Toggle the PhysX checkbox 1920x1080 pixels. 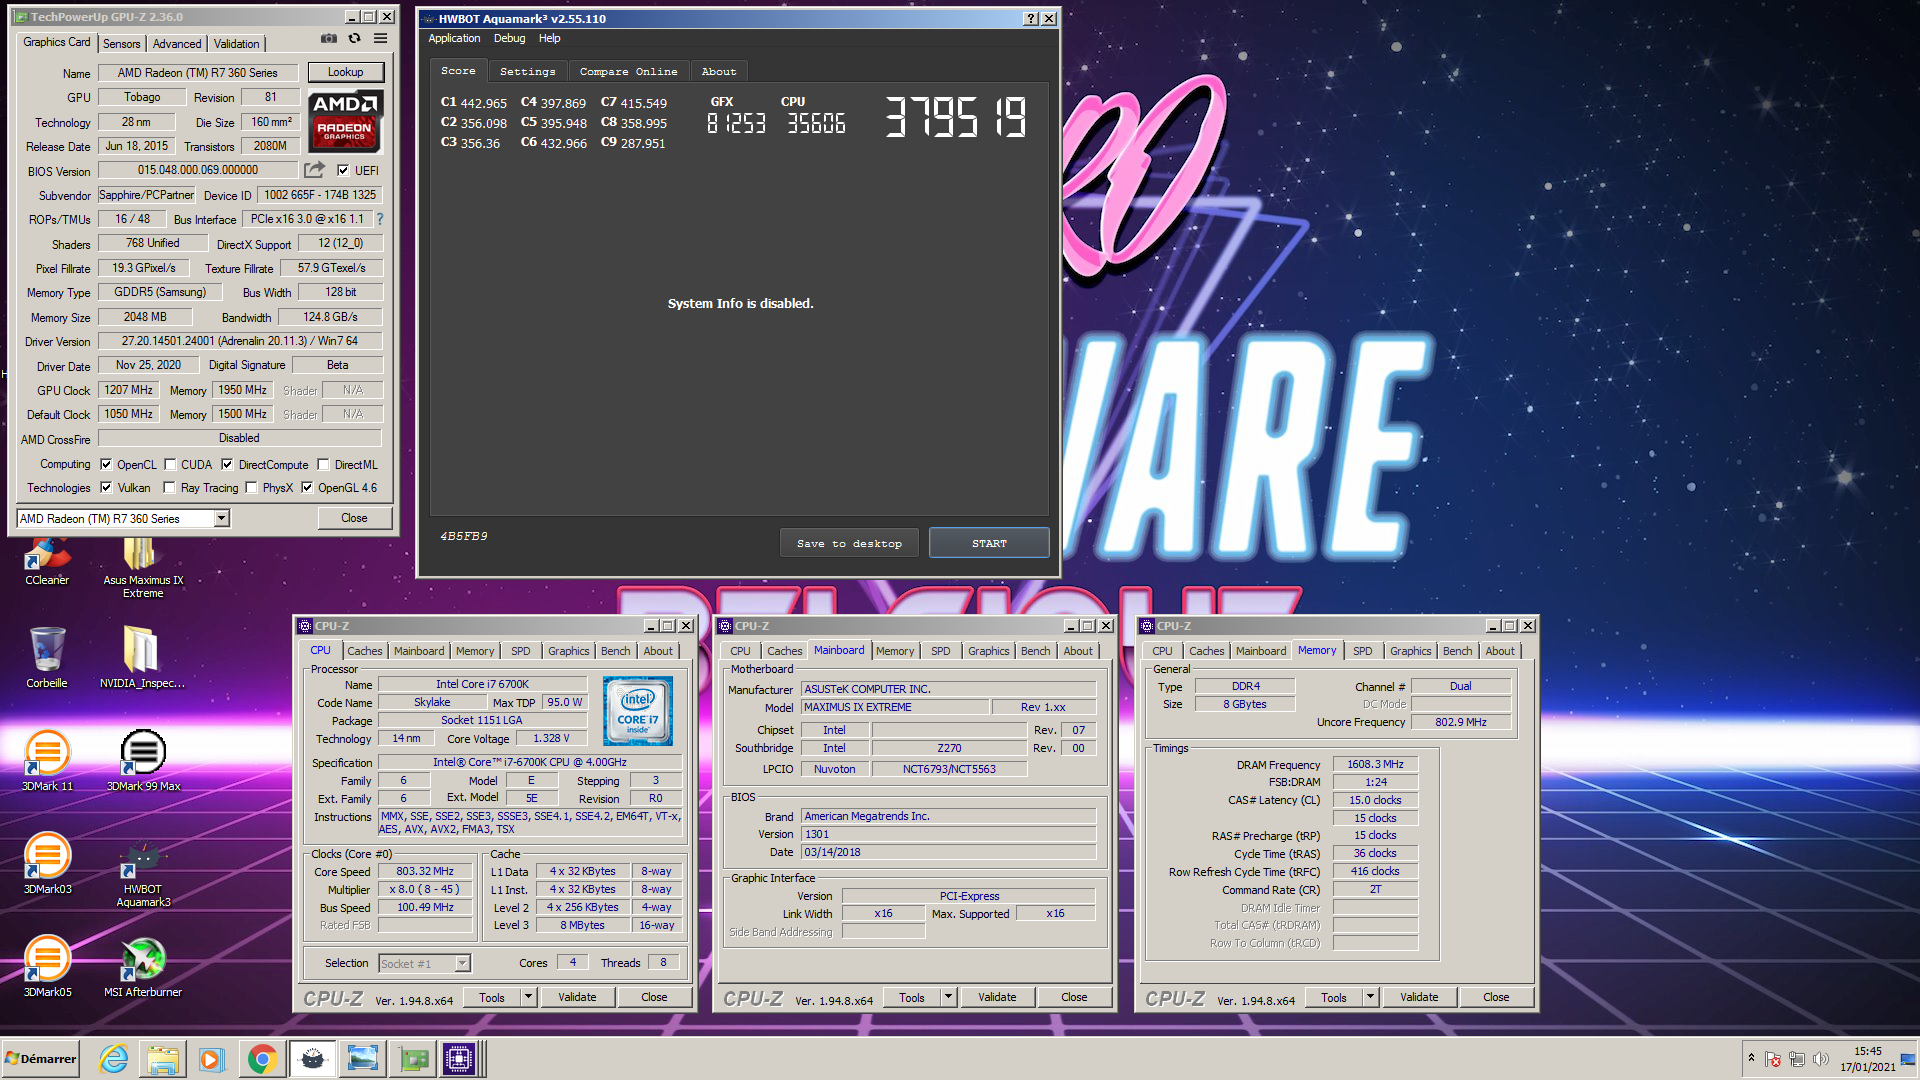tap(251, 488)
